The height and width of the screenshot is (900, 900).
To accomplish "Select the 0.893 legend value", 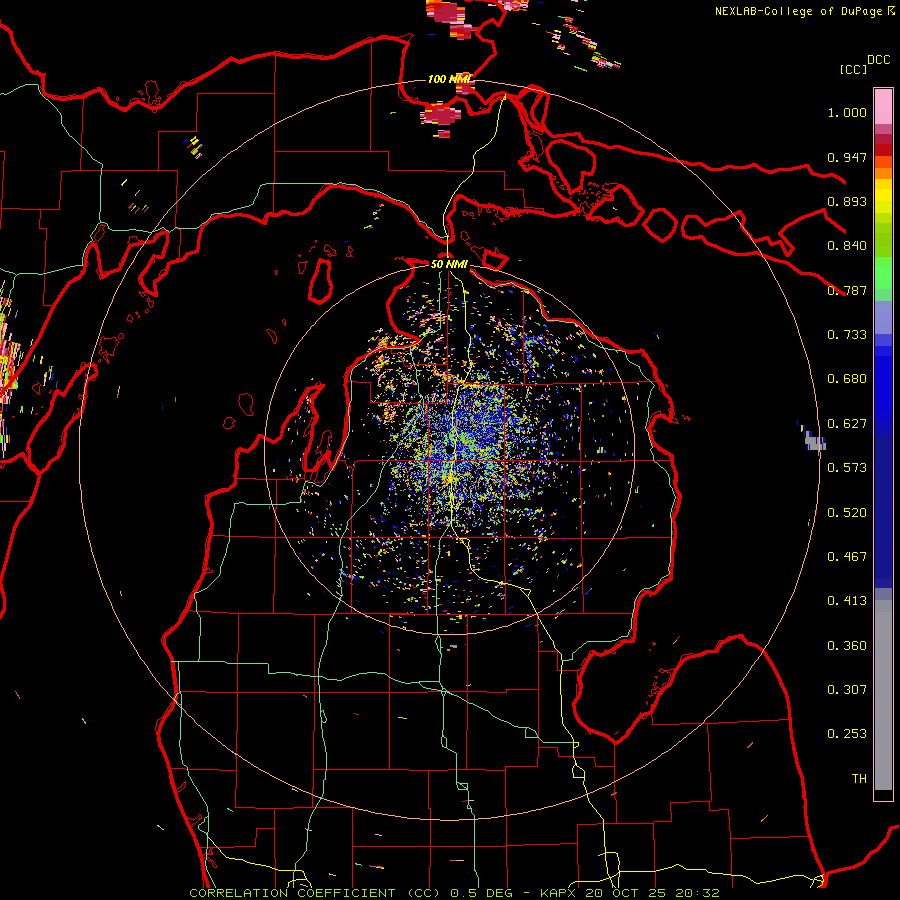I will 847,201.
